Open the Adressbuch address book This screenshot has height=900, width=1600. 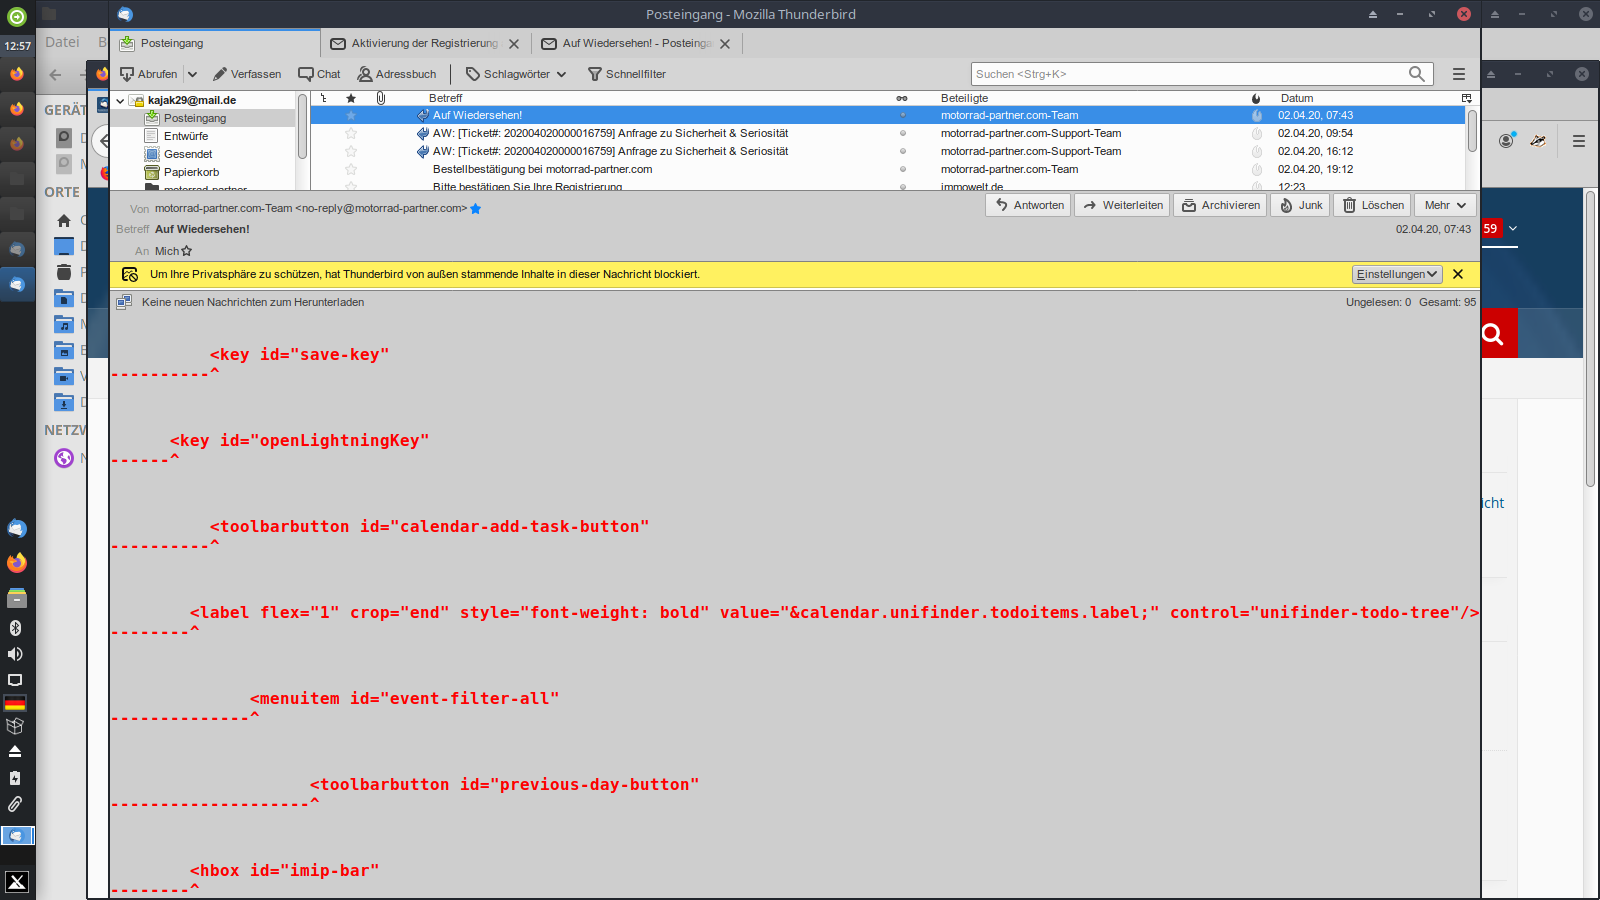(397, 74)
